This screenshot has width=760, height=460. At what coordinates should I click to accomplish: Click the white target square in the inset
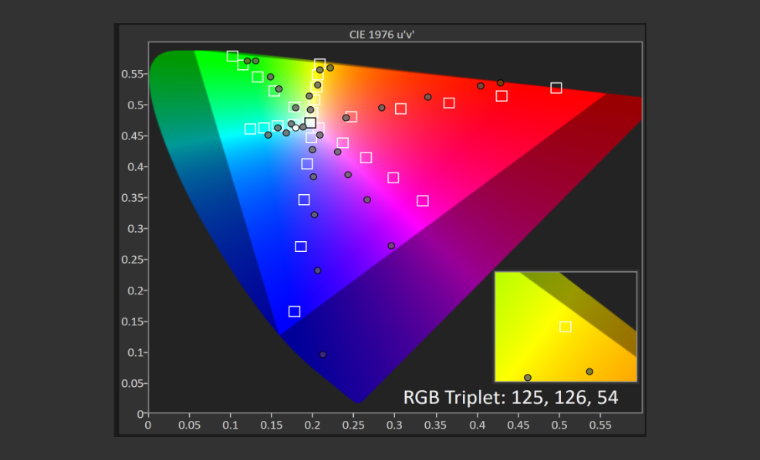[565, 327]
